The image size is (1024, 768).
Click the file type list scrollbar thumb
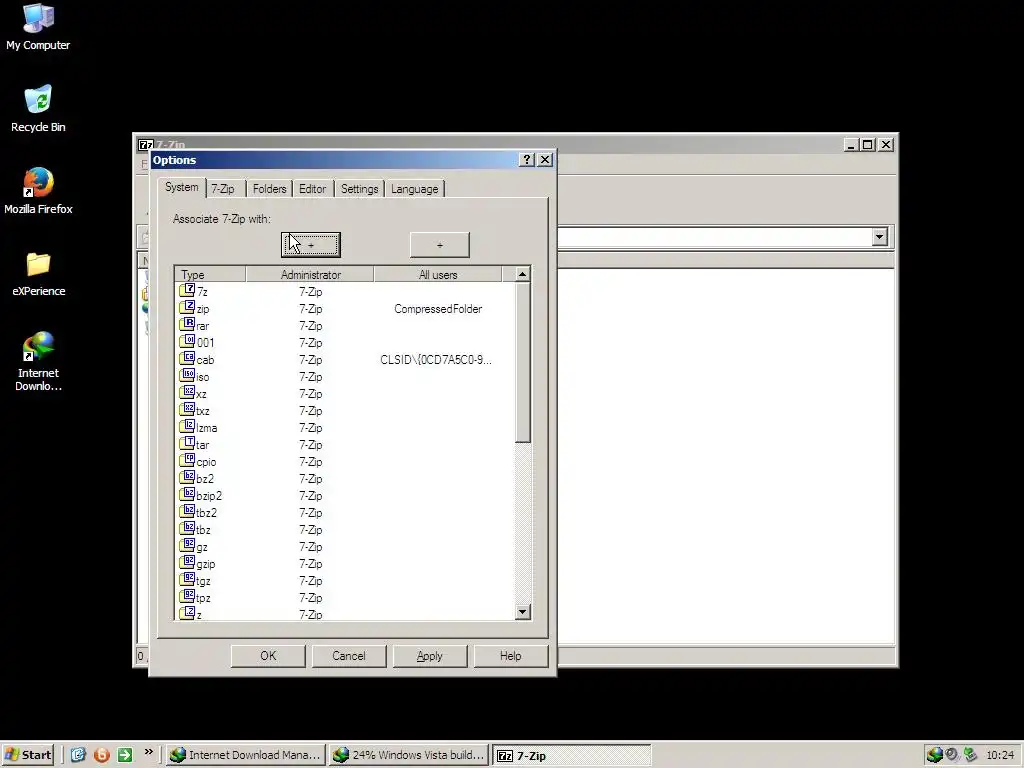tap(522, 362)
